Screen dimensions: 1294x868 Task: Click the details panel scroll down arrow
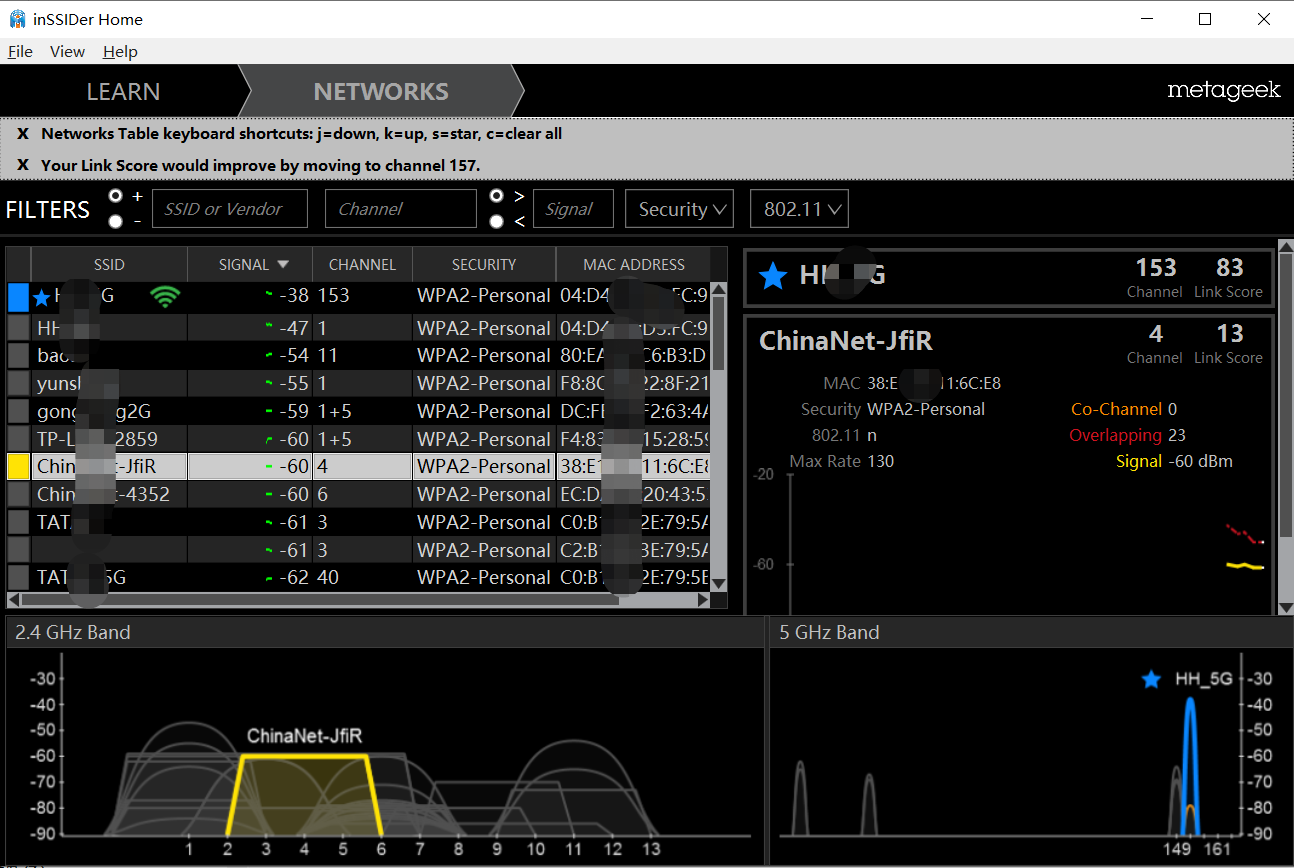click(x=1285, y=607)
